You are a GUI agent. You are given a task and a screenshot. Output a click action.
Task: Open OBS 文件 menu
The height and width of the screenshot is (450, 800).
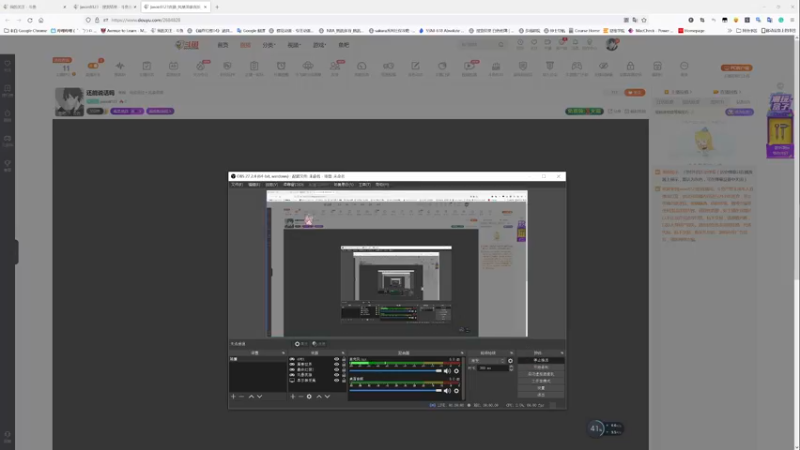point(237,185)
